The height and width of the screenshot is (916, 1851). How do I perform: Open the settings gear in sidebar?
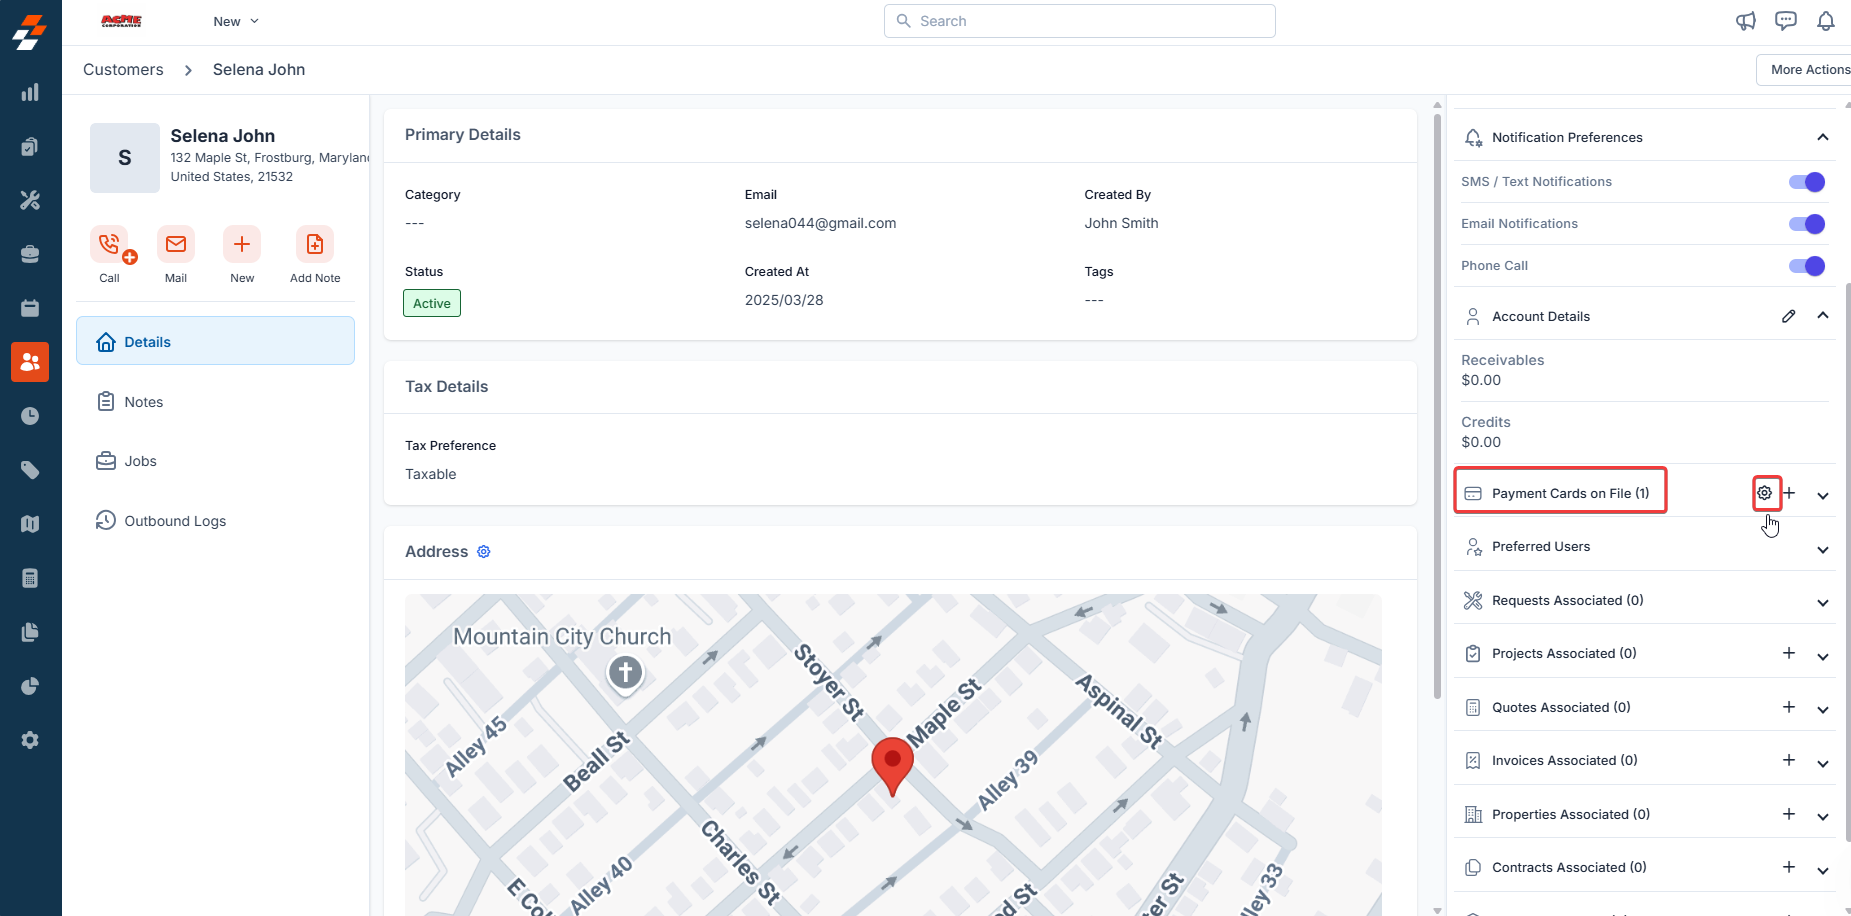pos(30,740)
